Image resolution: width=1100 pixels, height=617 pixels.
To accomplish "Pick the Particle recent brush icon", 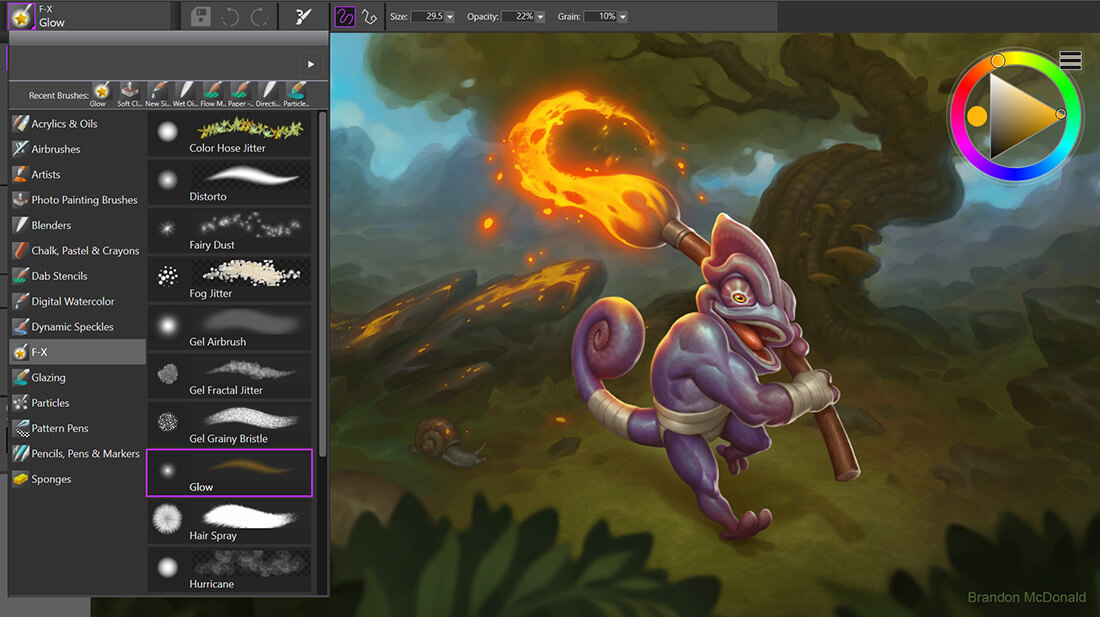I will click(295, 94).
